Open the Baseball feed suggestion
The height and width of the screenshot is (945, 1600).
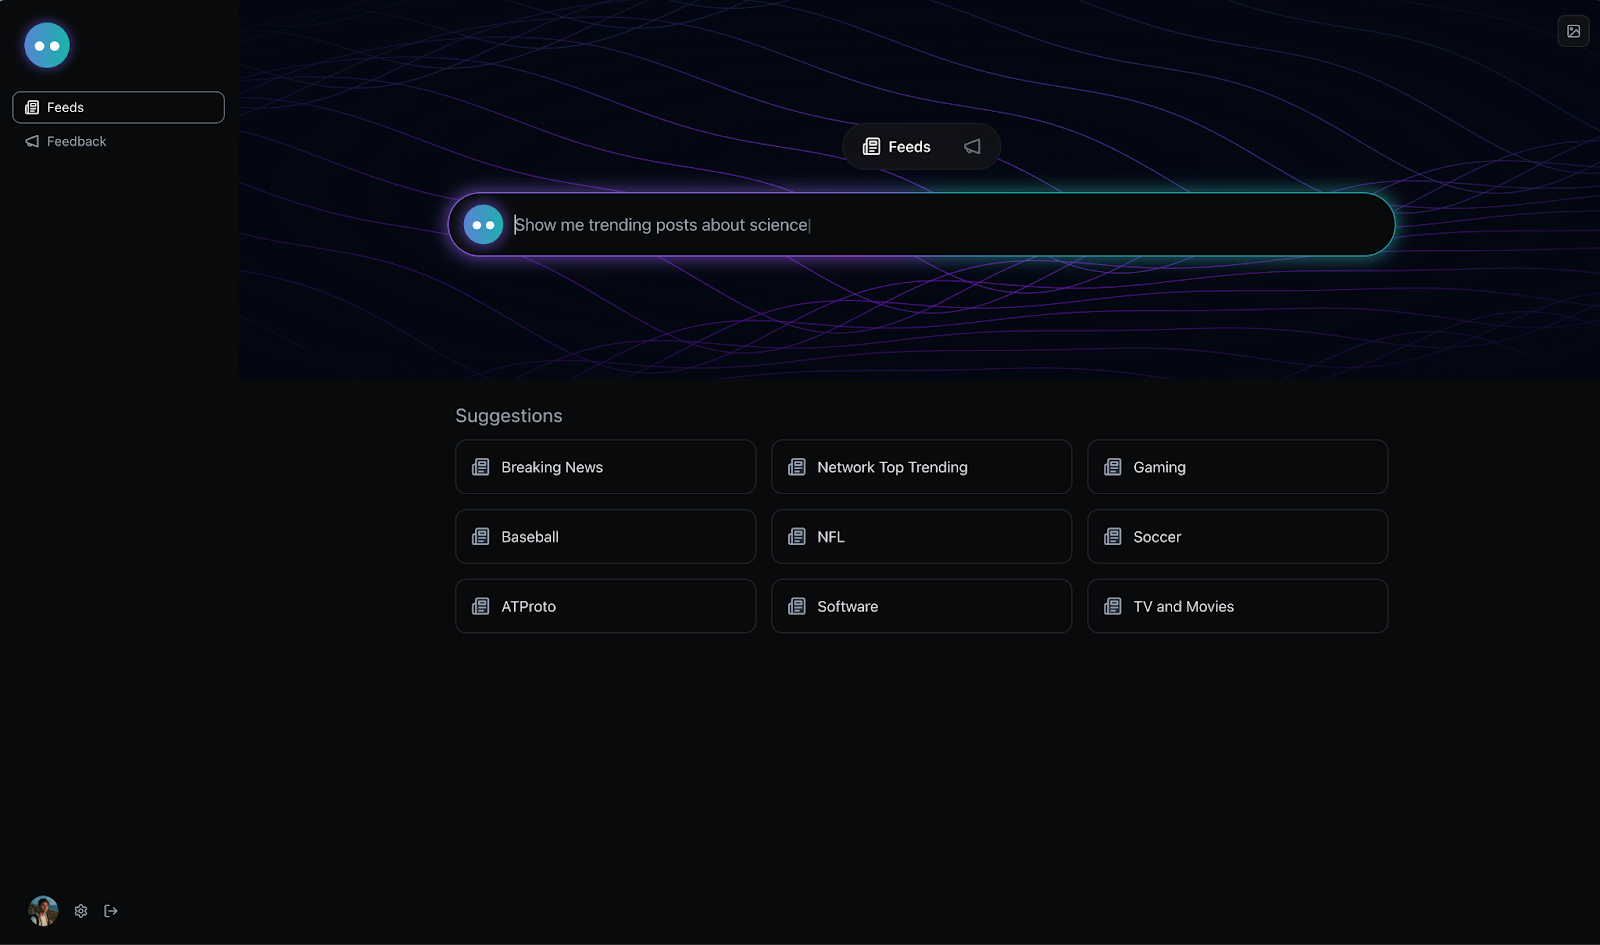(605, 537)
